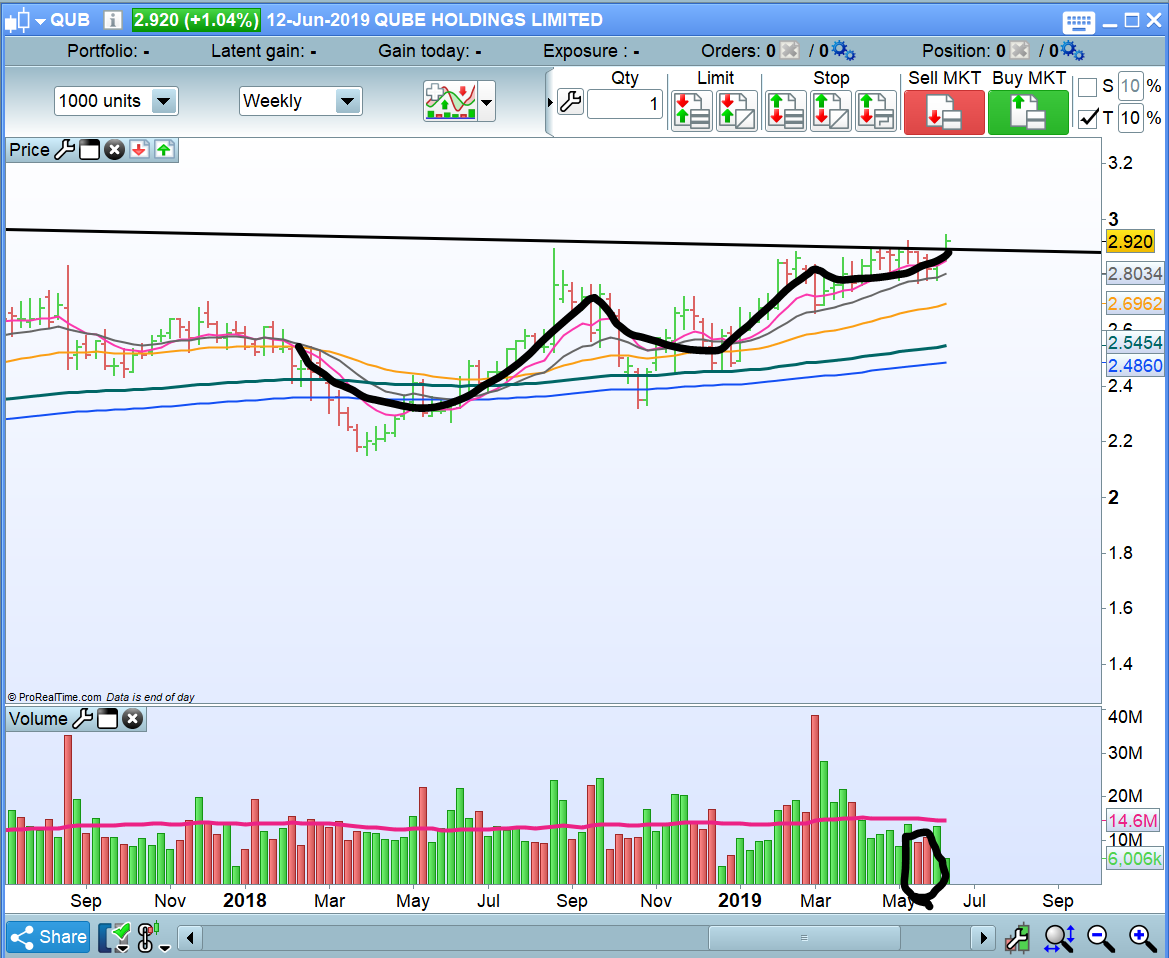Screen dimensions: 1169x958
Task: Open the Volume panel wrench settings
Action: pos(83,719)
